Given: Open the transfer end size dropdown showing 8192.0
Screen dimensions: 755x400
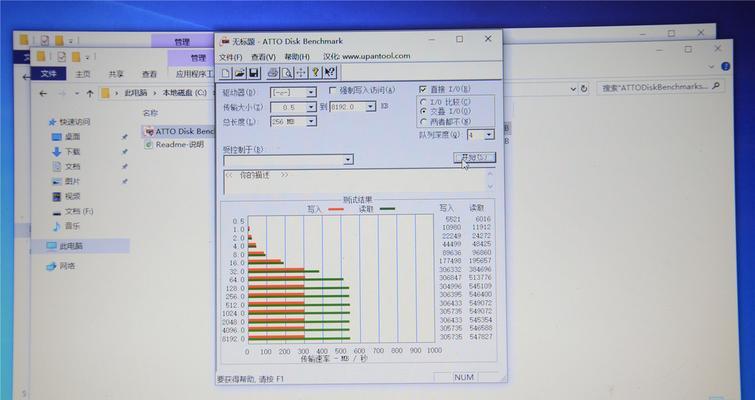Looking at the screenshot, I should click(370, 106).
